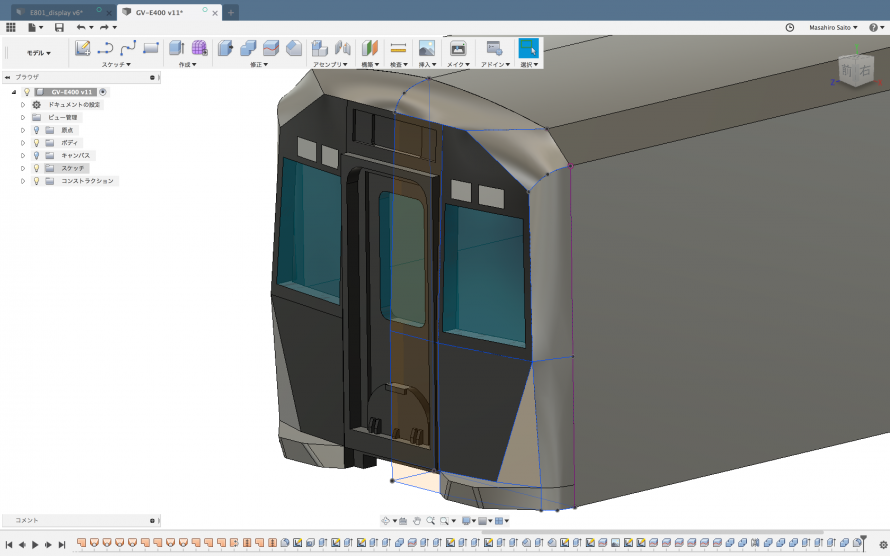Click the New Component assembly icon
The image size is (890, 556).
pyautogui.click(x=320, y=48)
